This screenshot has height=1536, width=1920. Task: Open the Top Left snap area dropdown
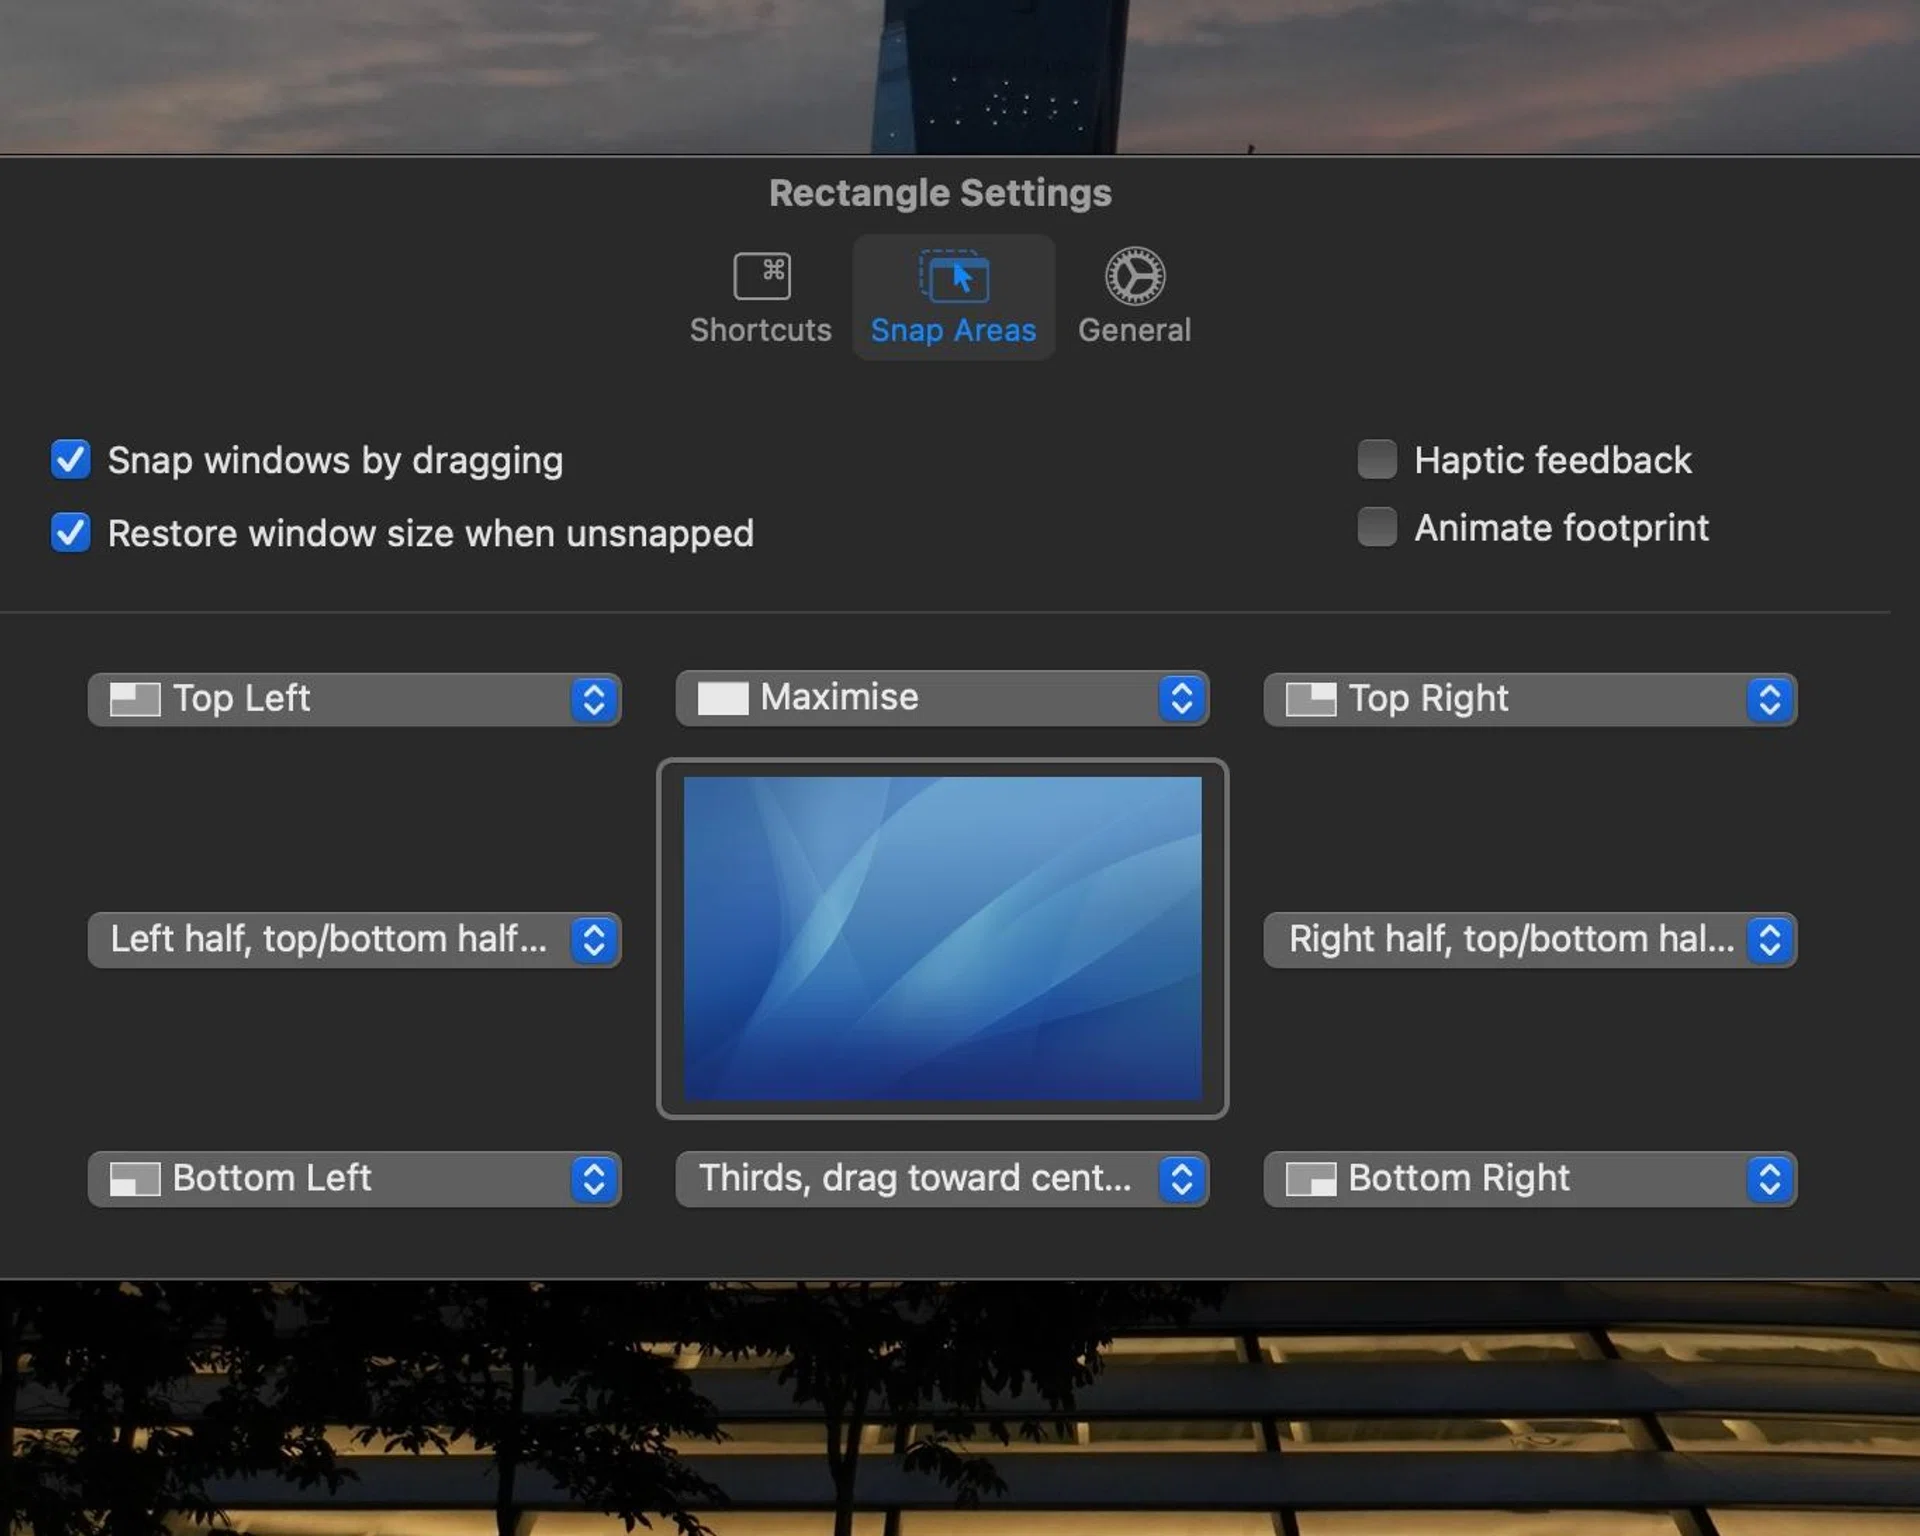[355, 699]
